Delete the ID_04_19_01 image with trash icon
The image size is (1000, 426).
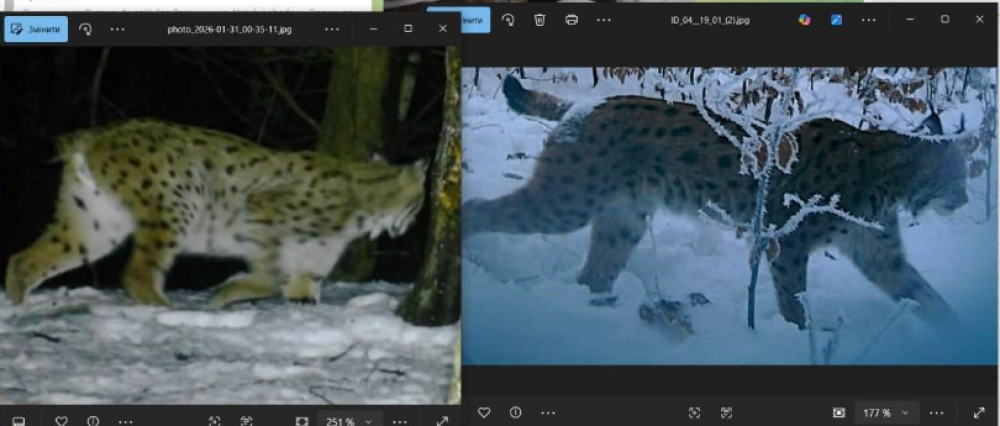(x=539, y=20)
